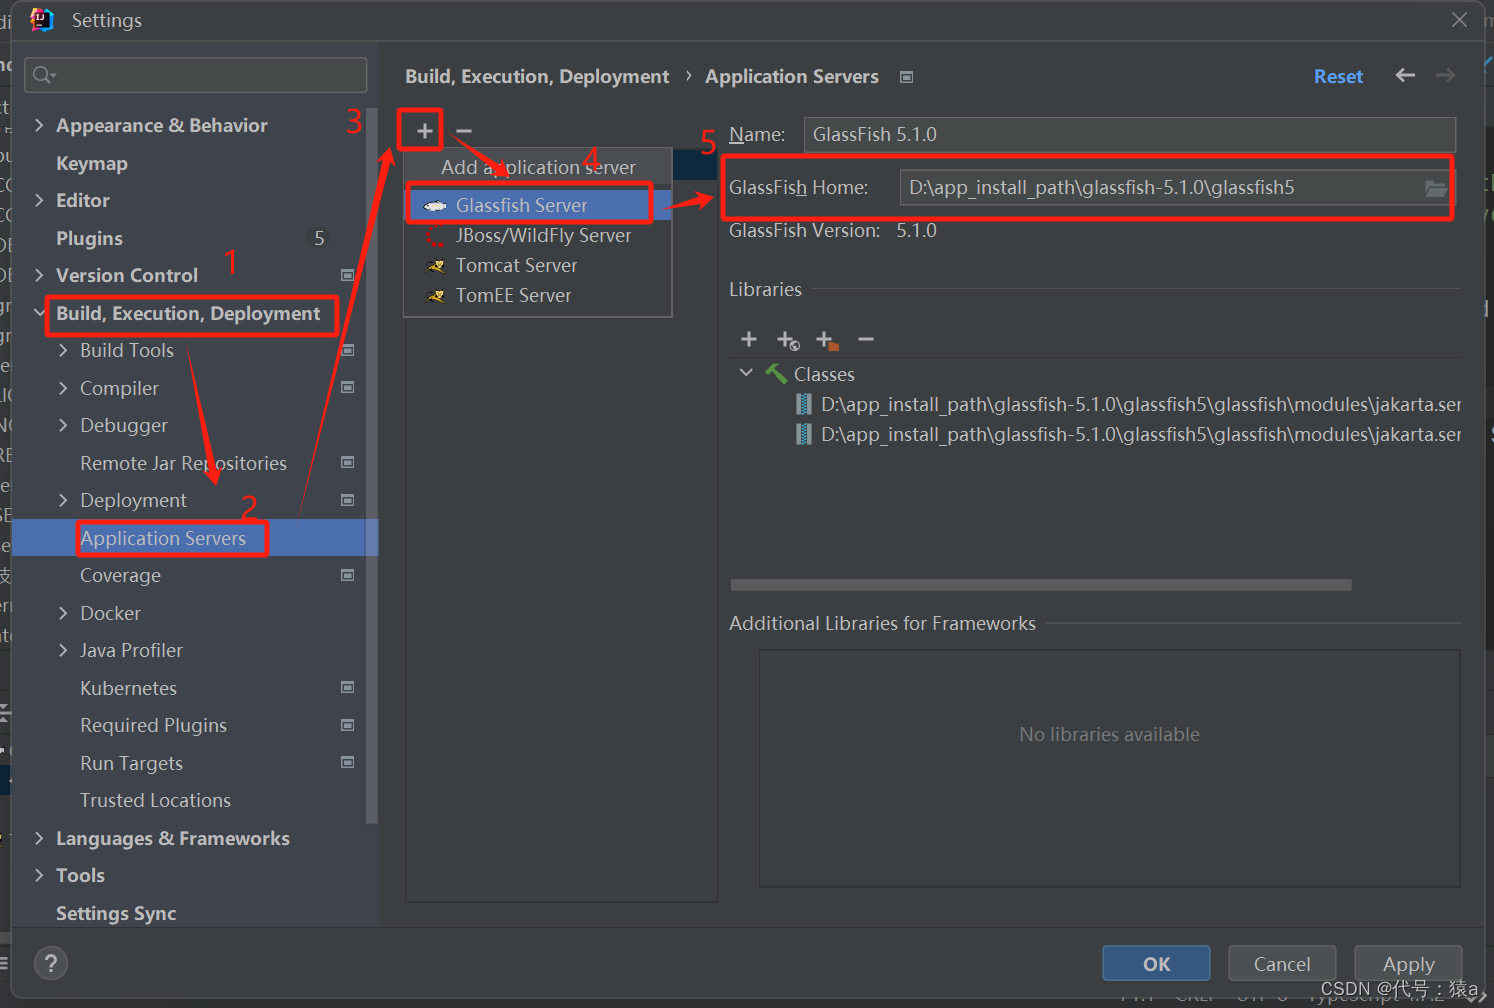This screenshot has width=1494, height=1008.
Task: Expand the Appearance & Behavior section
Action: (39, 125)
